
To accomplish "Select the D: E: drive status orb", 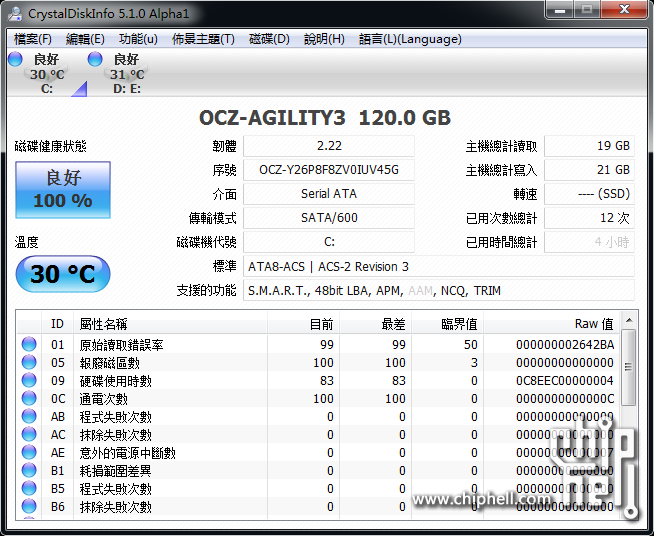I will pyautogui.click(x=95, y=59).
